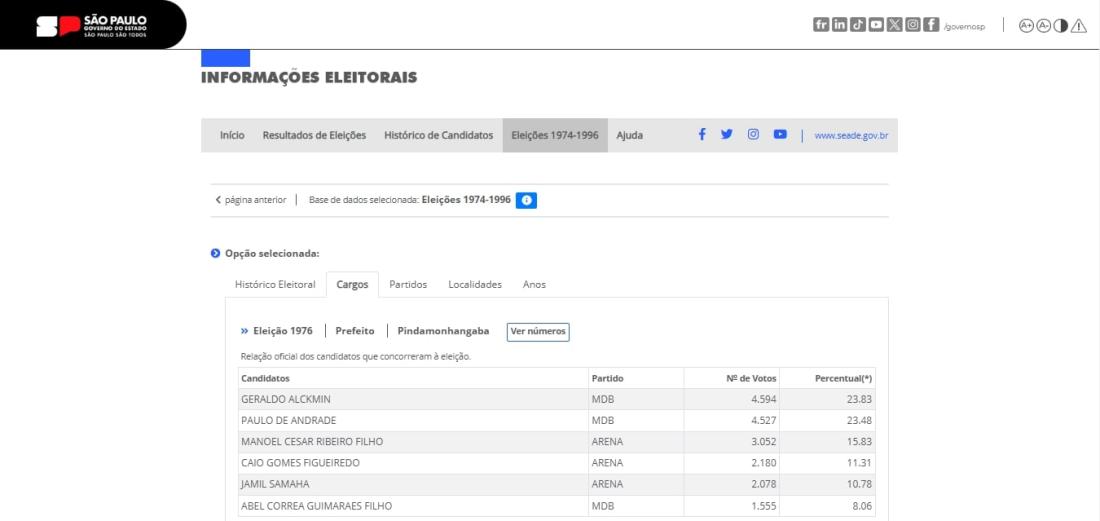Image resolution: width=1100 pixels, height=521 pixels.
Task: Click the vote count 4.527
Action: (763, 421)
